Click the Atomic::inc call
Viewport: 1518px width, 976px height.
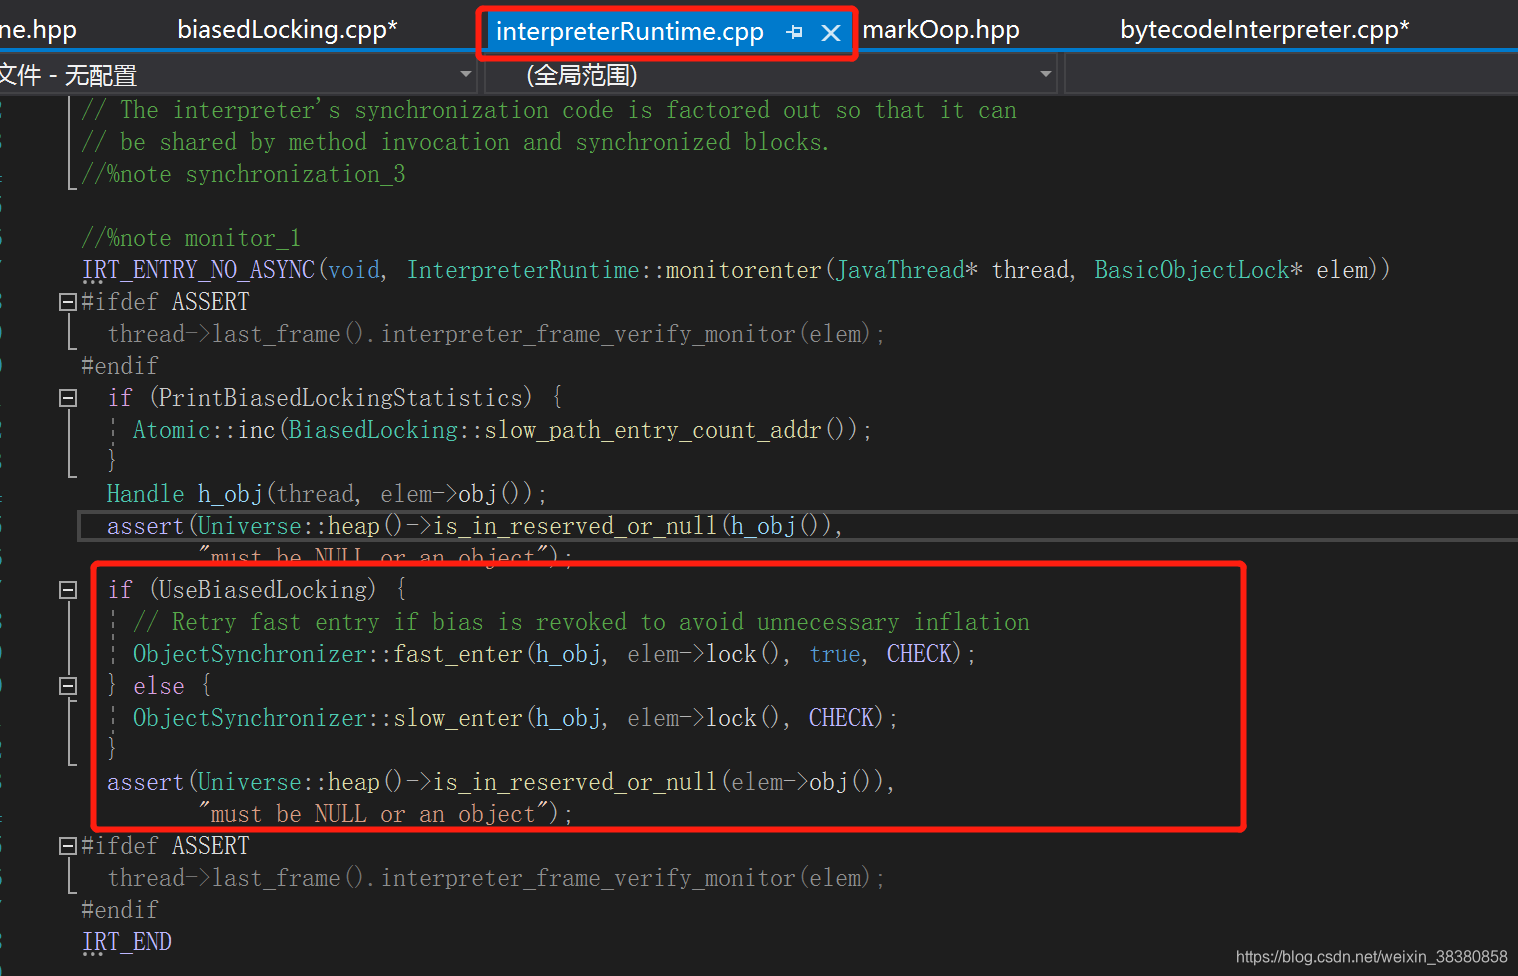point(204,430)
